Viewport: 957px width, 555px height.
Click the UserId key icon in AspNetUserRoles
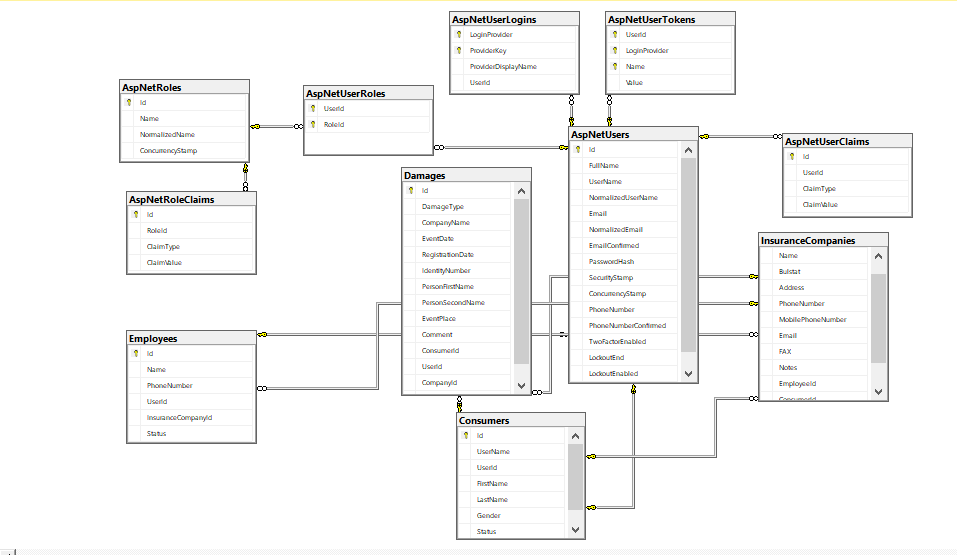[313, 109]
